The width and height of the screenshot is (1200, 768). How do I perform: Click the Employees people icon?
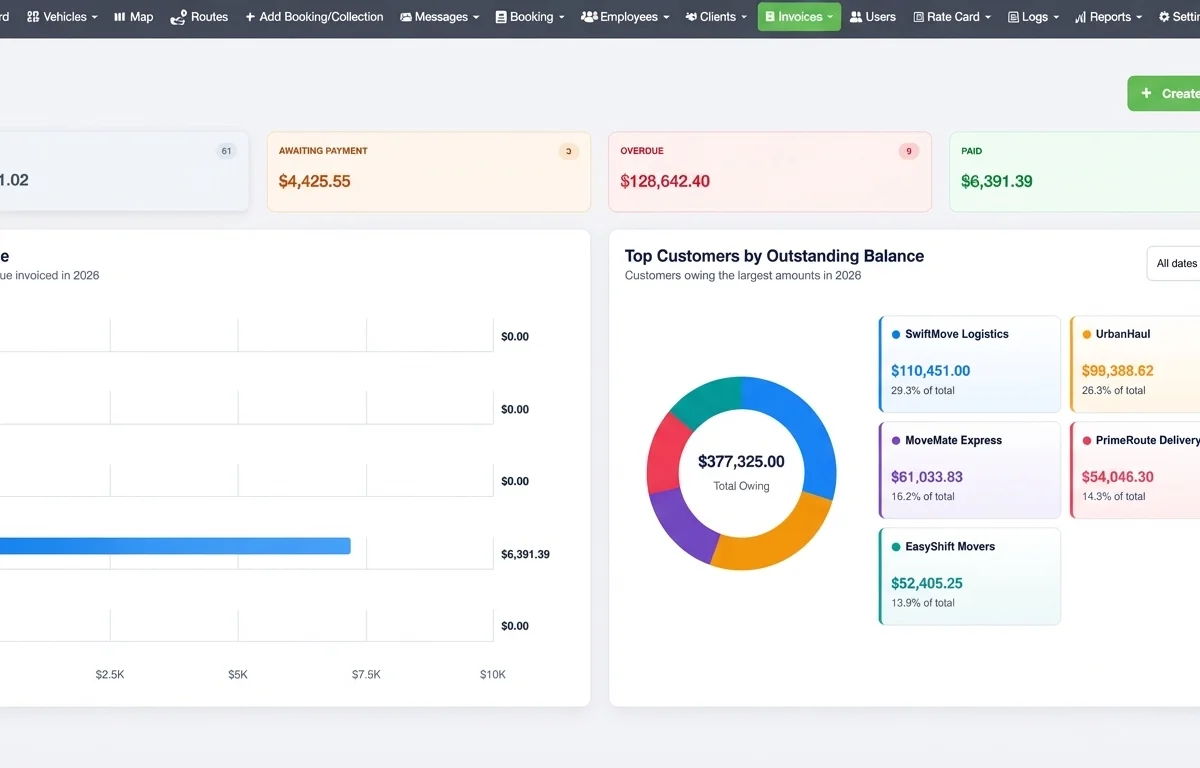point(589,17)
